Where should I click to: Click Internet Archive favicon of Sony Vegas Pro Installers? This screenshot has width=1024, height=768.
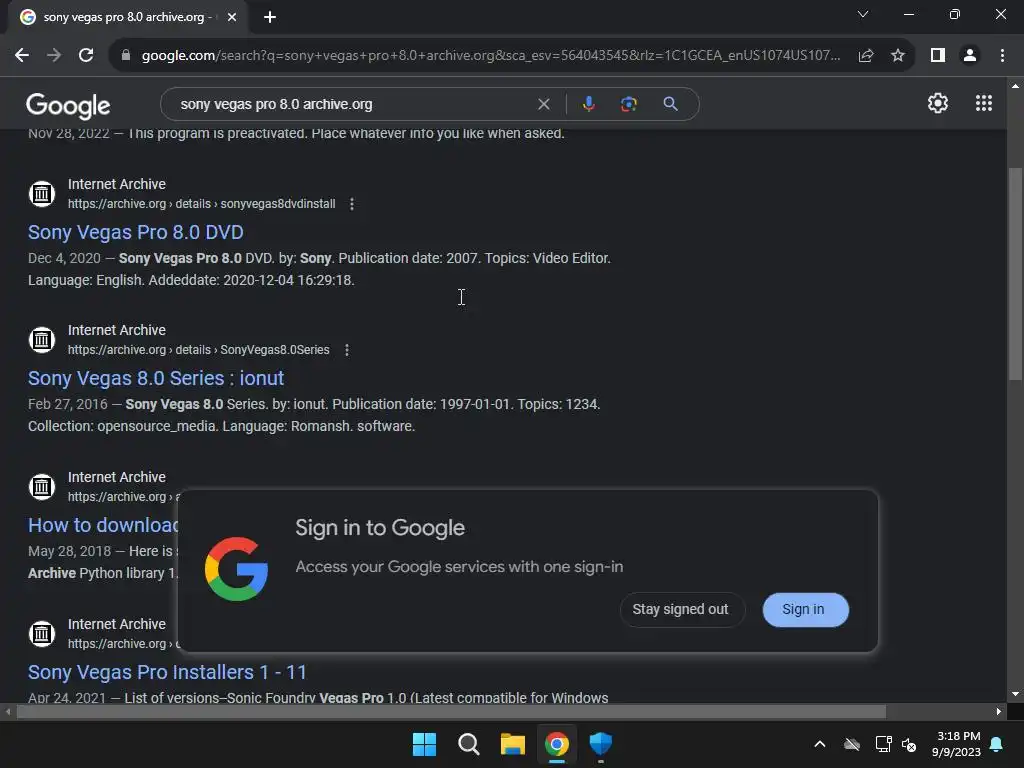pos(42,633)
